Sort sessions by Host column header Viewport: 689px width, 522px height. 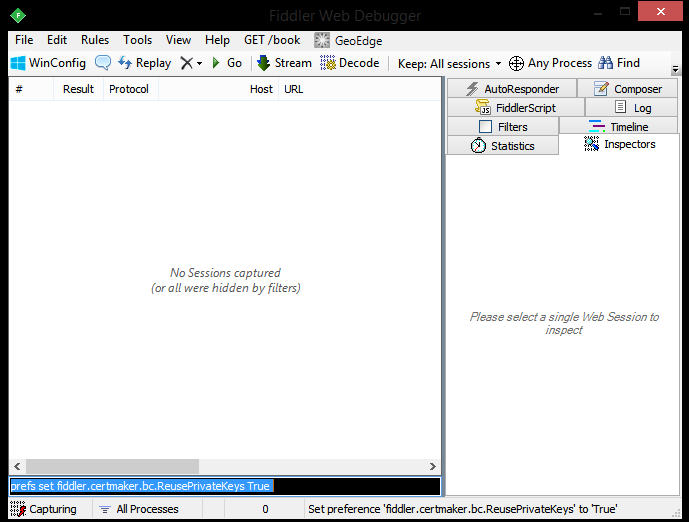[218, 89]
